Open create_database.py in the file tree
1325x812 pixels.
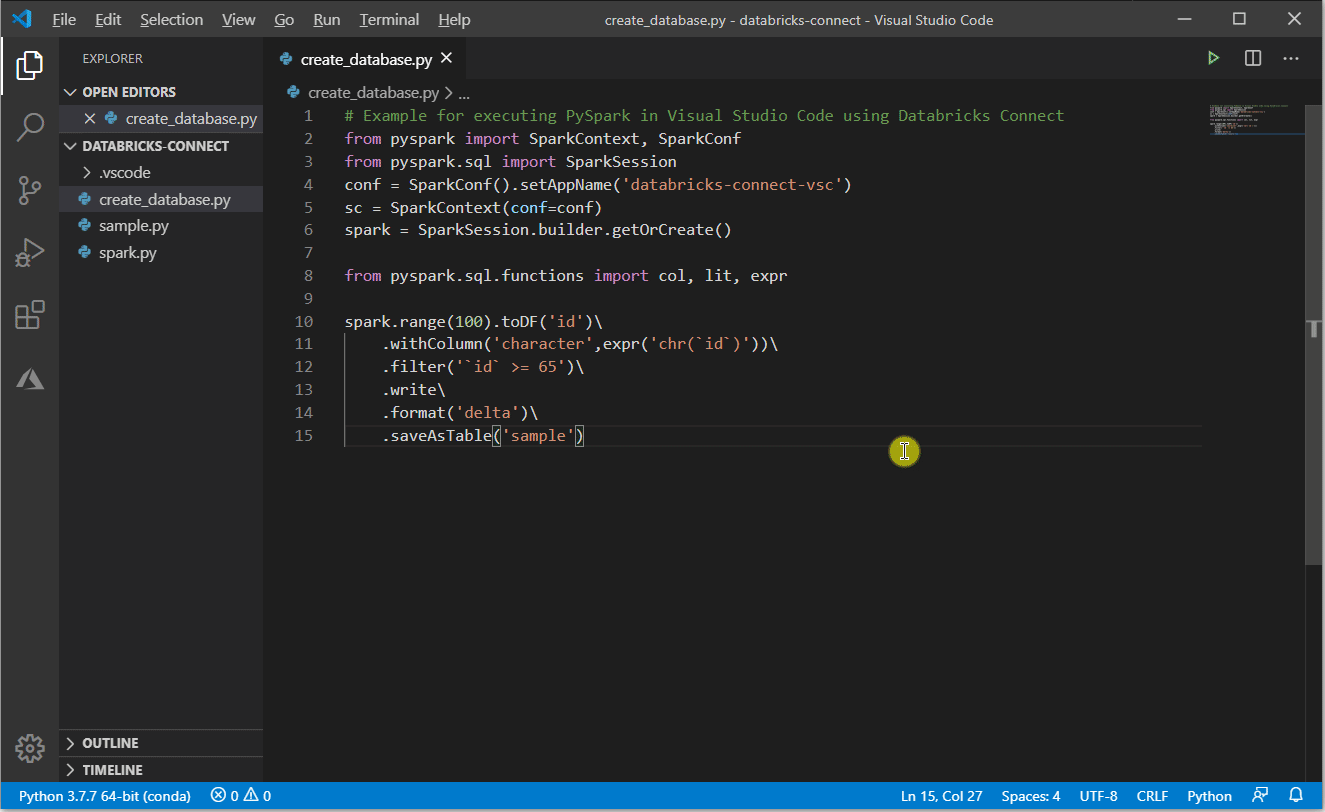(161, 200)
